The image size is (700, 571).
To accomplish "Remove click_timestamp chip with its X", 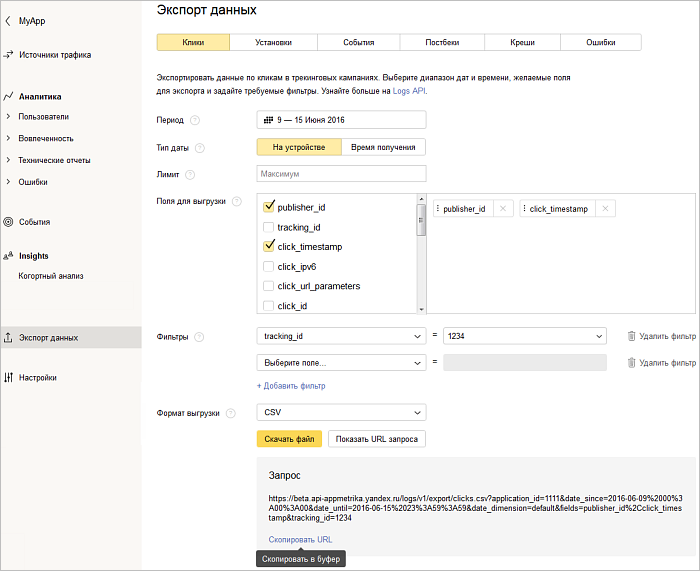I will coord(605,208).
